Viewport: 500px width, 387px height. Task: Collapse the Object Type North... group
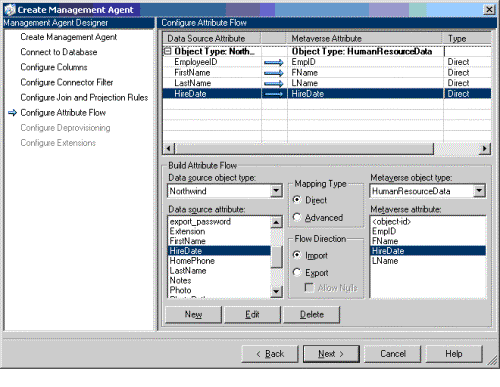[x=168, y=51]
